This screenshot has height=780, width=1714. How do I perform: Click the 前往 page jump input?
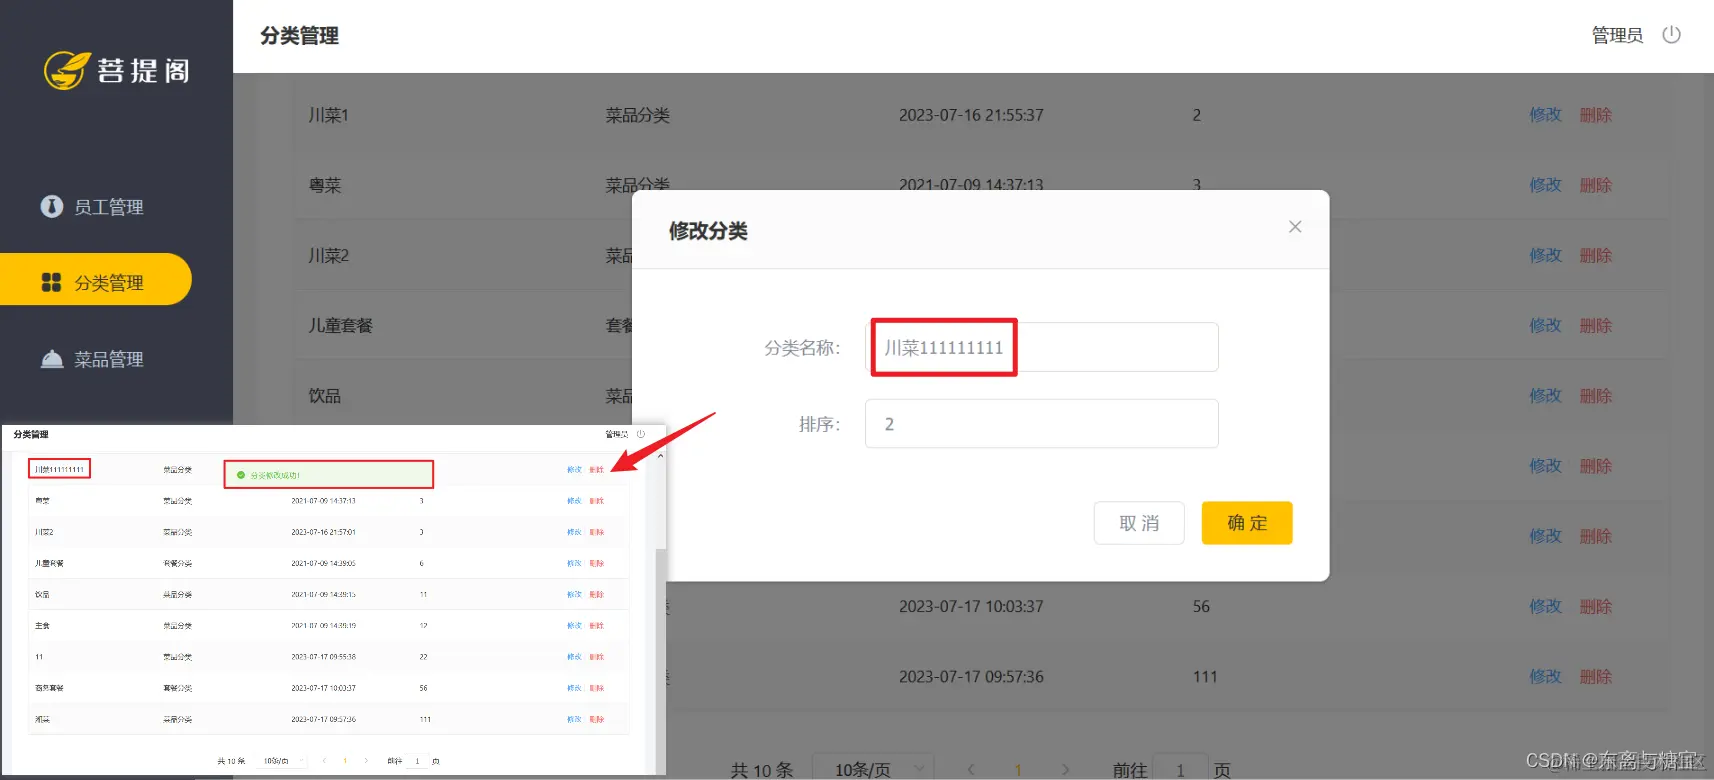pyautogui.click(x=1180, y=769)
